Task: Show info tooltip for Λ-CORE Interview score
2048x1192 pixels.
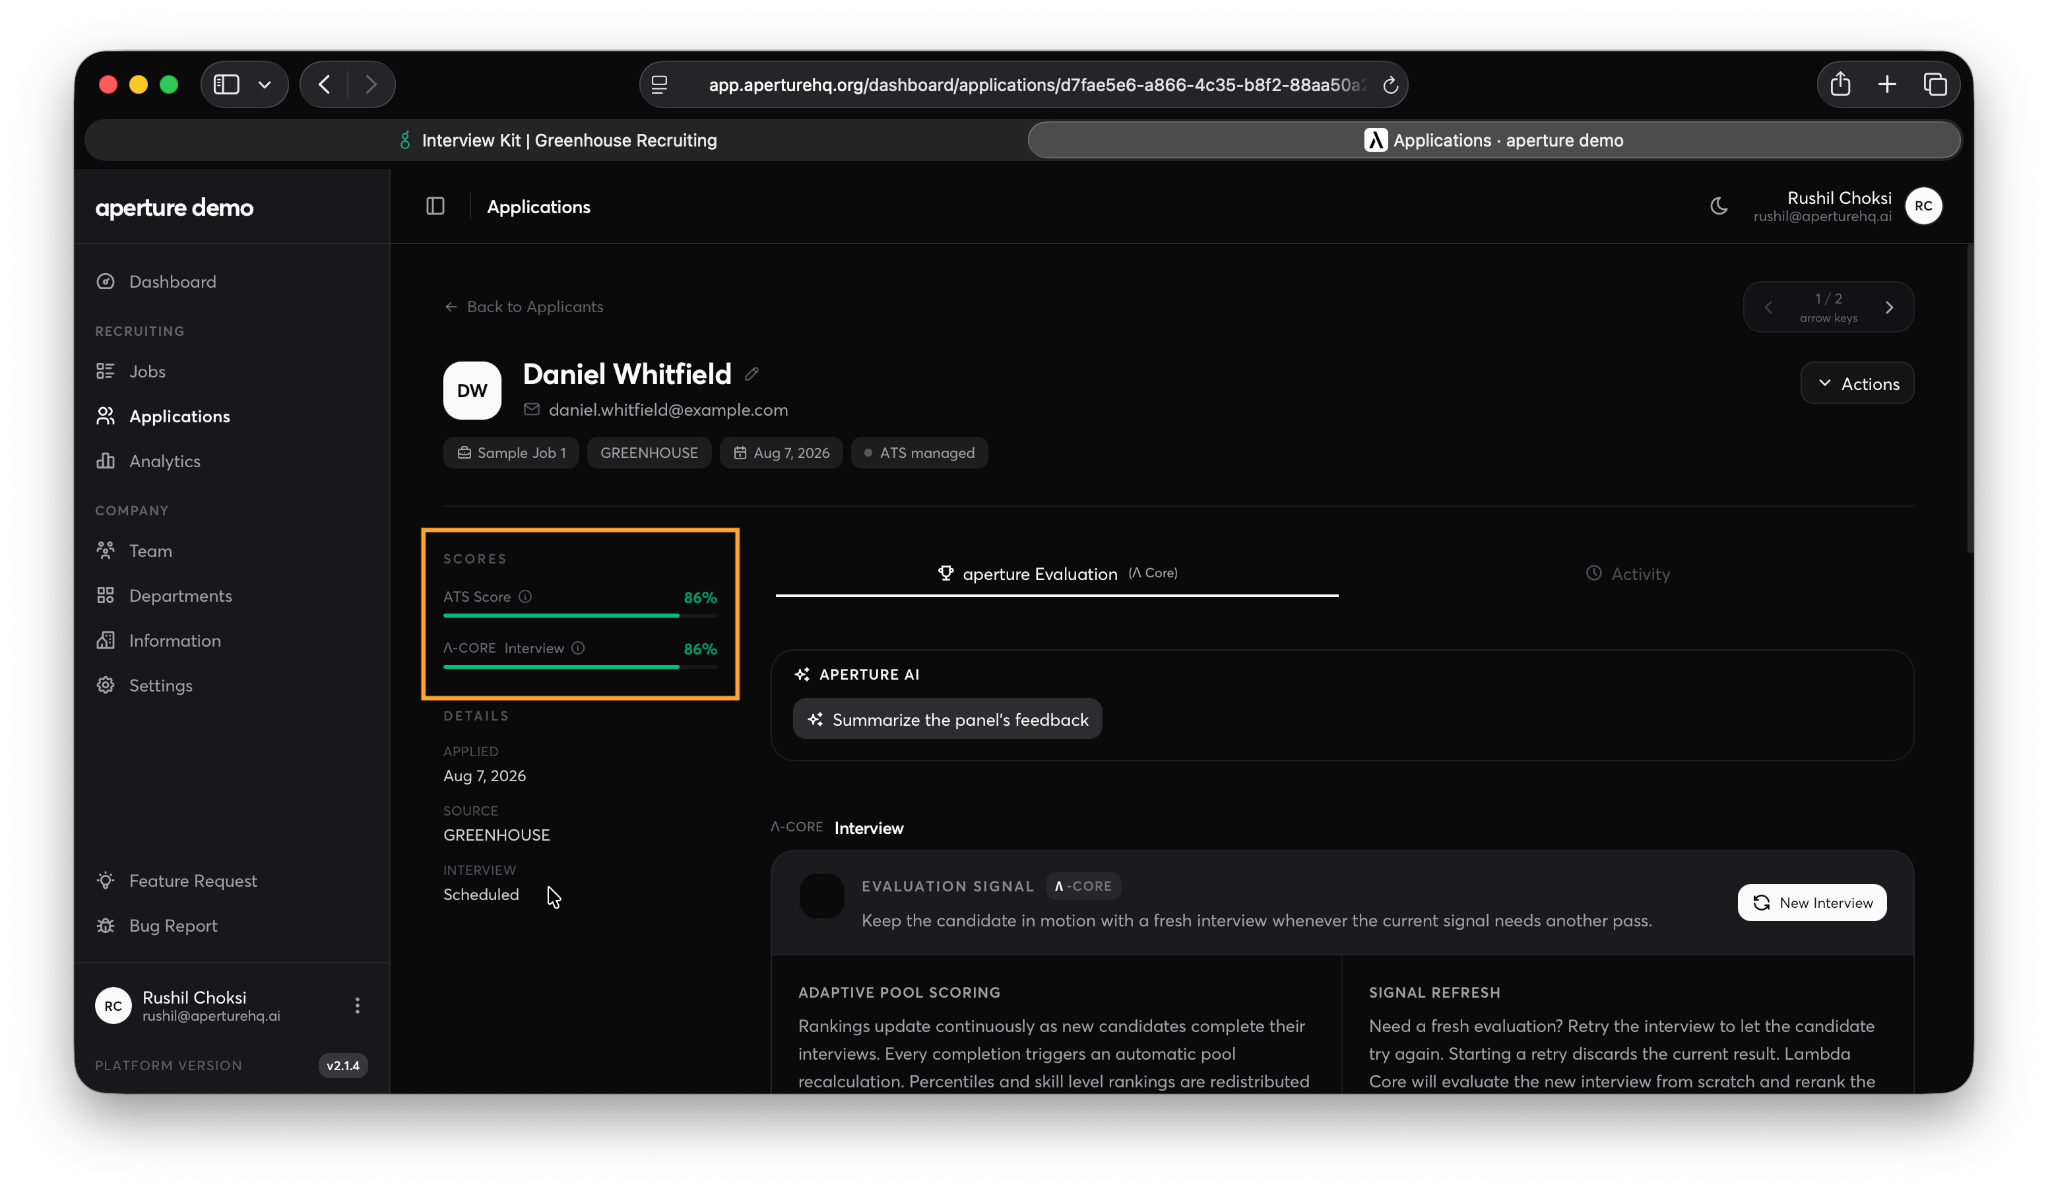Action: point(578,648)
